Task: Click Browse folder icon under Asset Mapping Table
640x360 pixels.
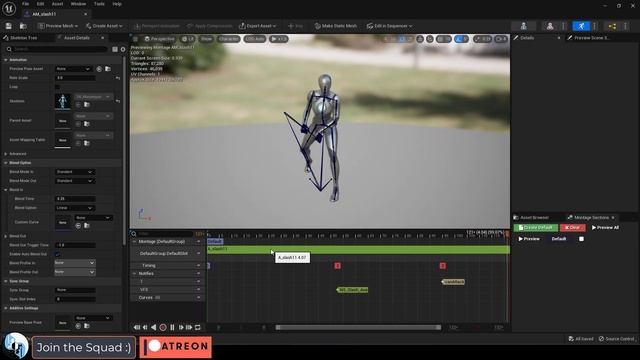Action: pyautogui.click(x=87, y=143)
